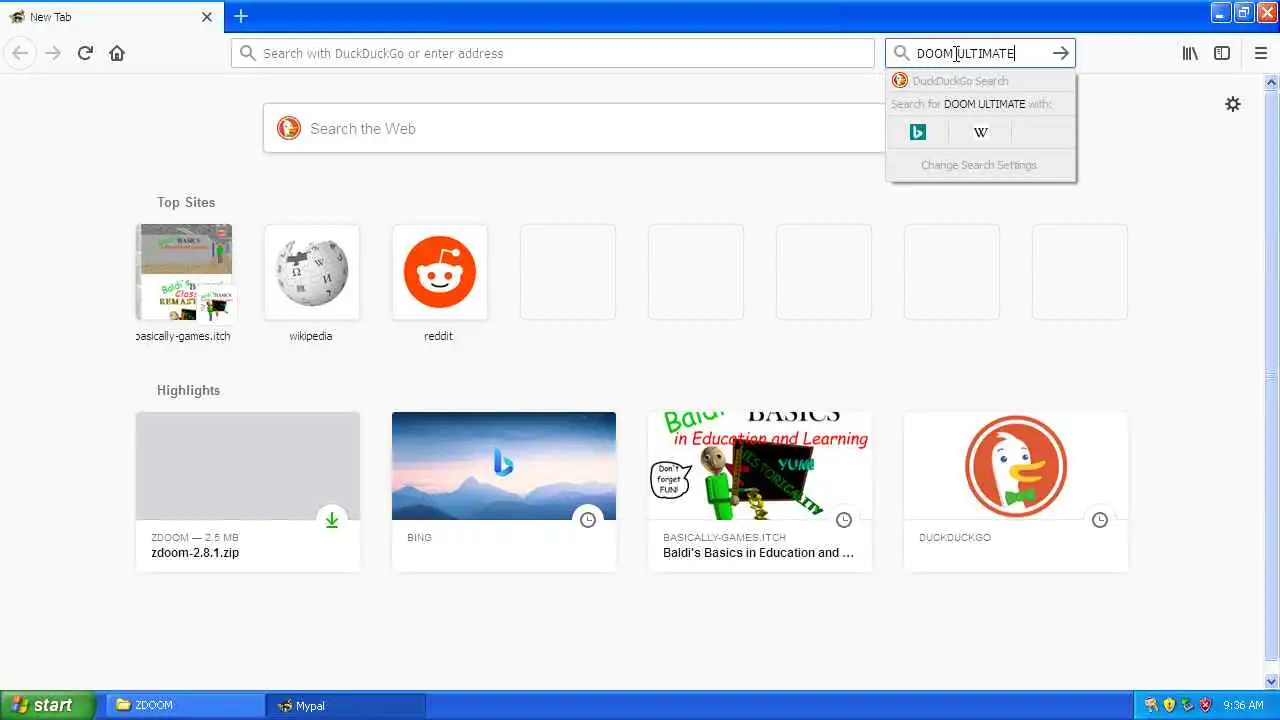Open the reddit top site tile
The width and height of the screenshot is (1280, 720).
[440, 272]
